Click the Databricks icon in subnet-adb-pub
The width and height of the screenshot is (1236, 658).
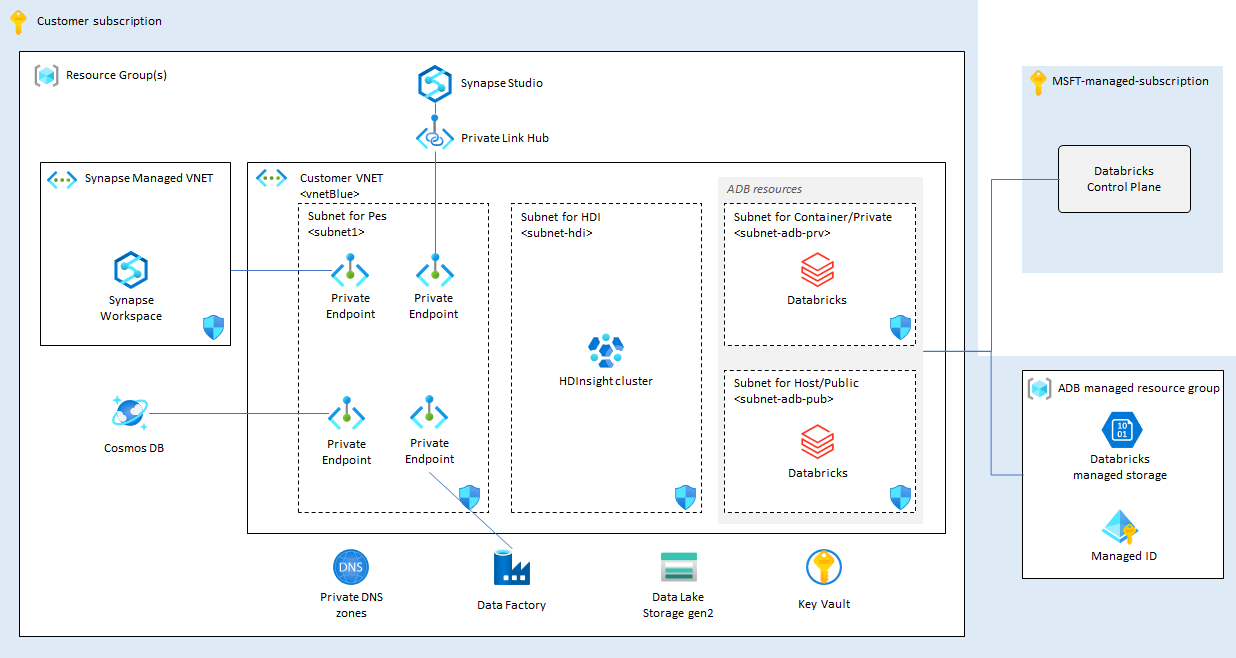click(x=817, y=443)
